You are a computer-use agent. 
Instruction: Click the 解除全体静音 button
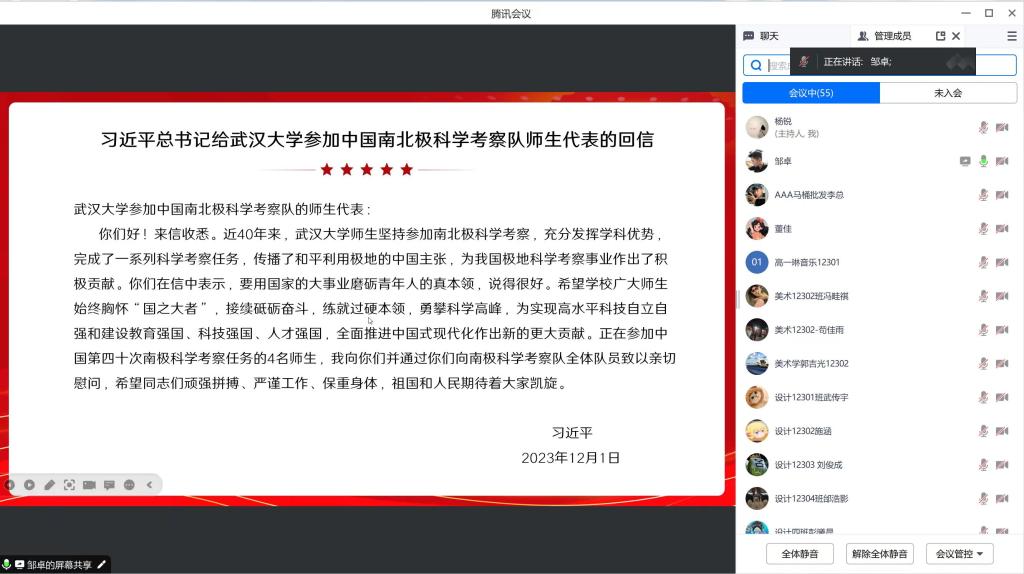click(x=880, y=554)
